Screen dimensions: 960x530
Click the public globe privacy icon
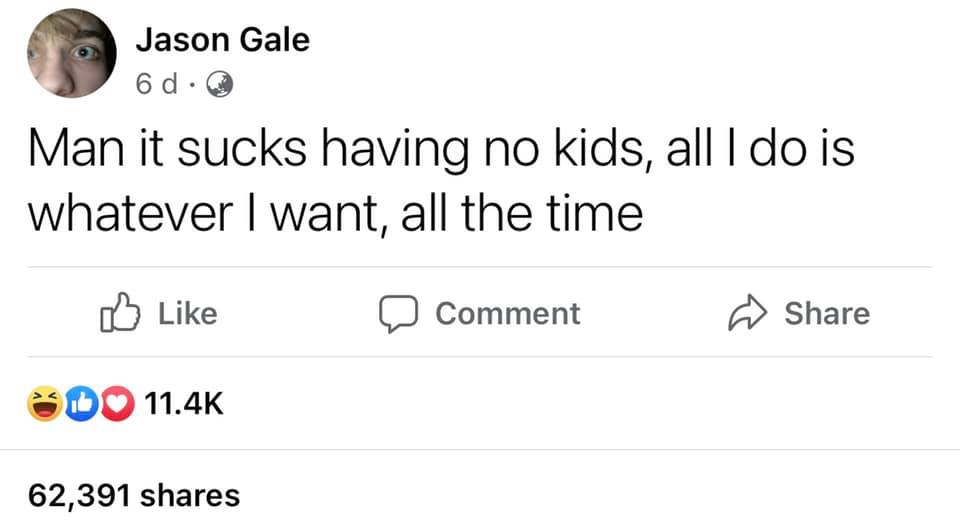tap(219, 86)
